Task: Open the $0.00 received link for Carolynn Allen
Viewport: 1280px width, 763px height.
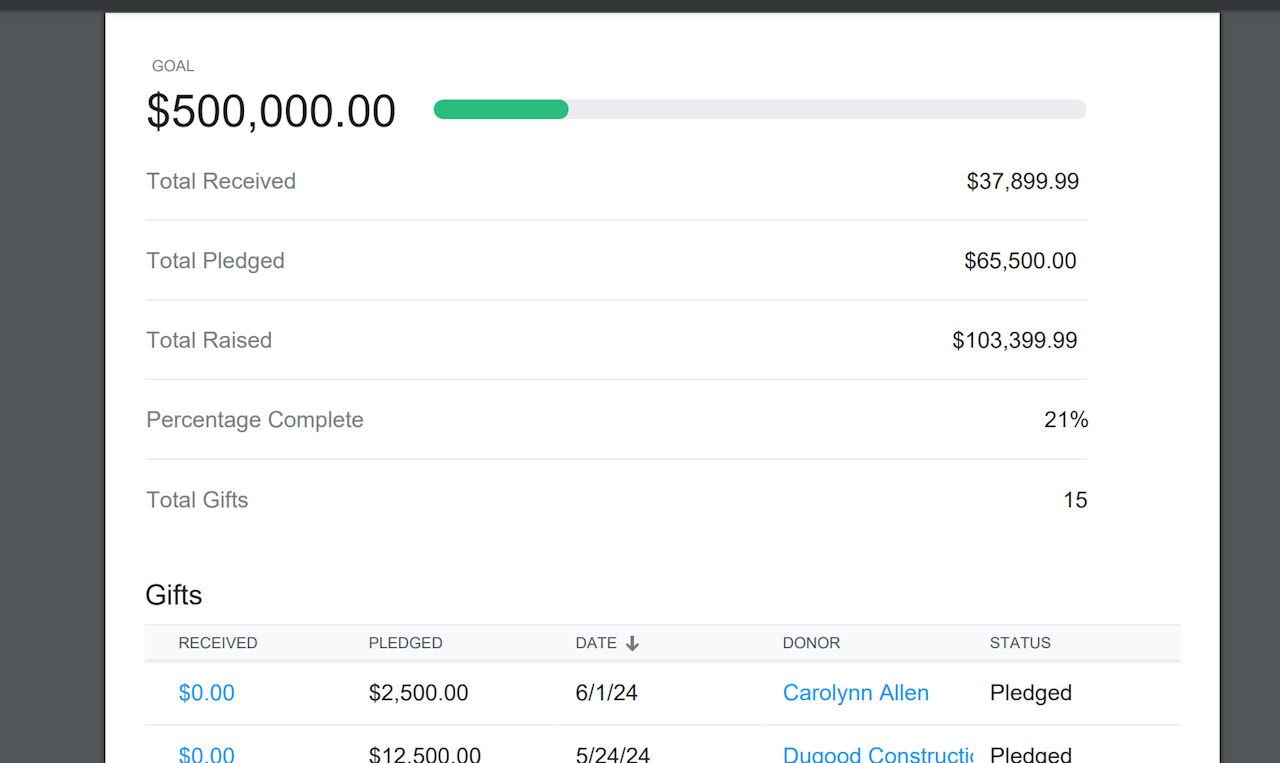Action: tap(206, 693)
